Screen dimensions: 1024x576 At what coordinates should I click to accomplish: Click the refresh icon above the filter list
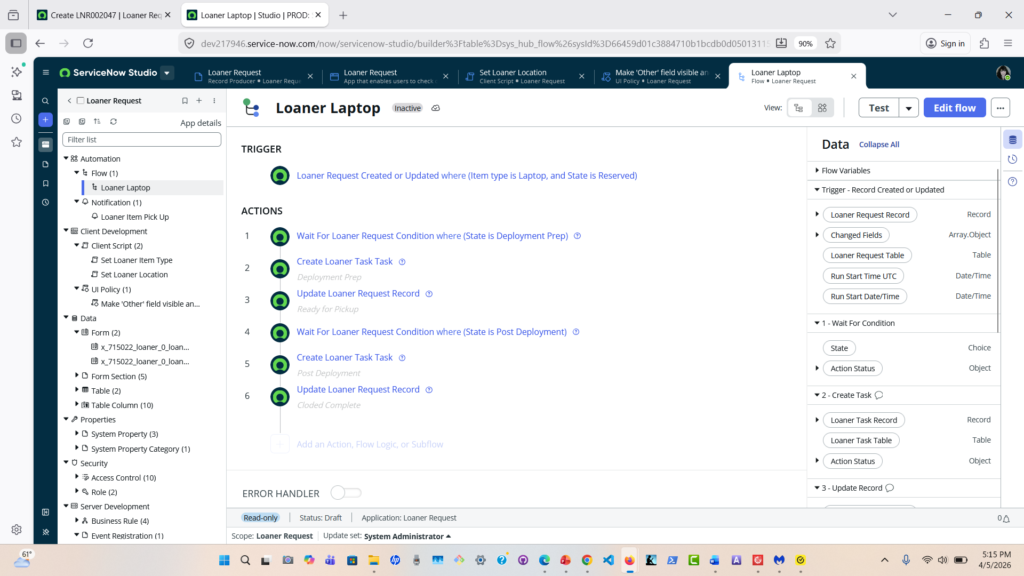pyautogui.click(x=113, y=122)
